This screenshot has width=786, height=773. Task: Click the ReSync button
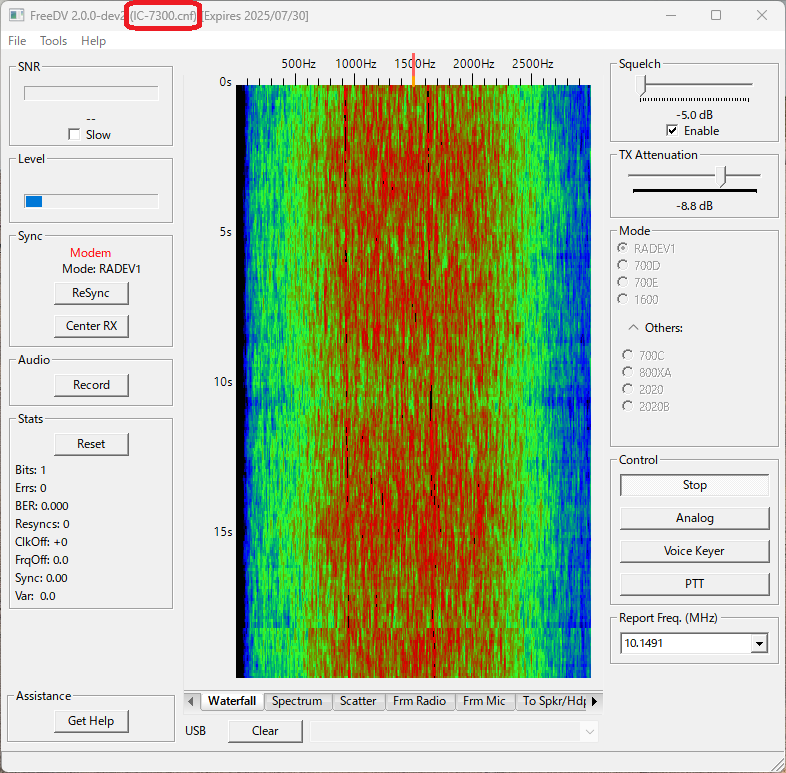(x=91, y=293)
